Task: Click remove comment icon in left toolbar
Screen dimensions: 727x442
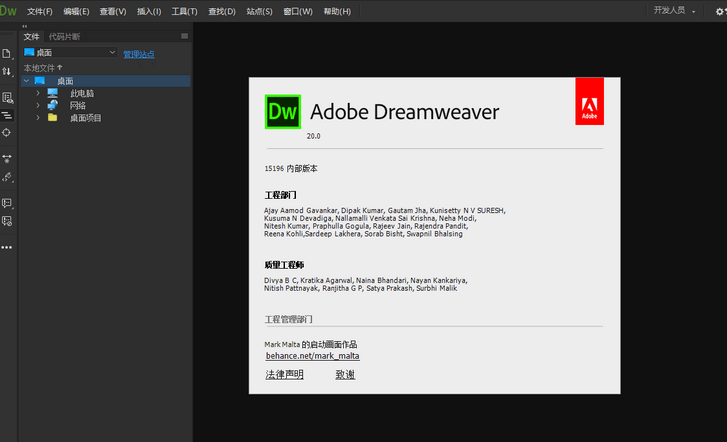Action: (x=6, y=221)
